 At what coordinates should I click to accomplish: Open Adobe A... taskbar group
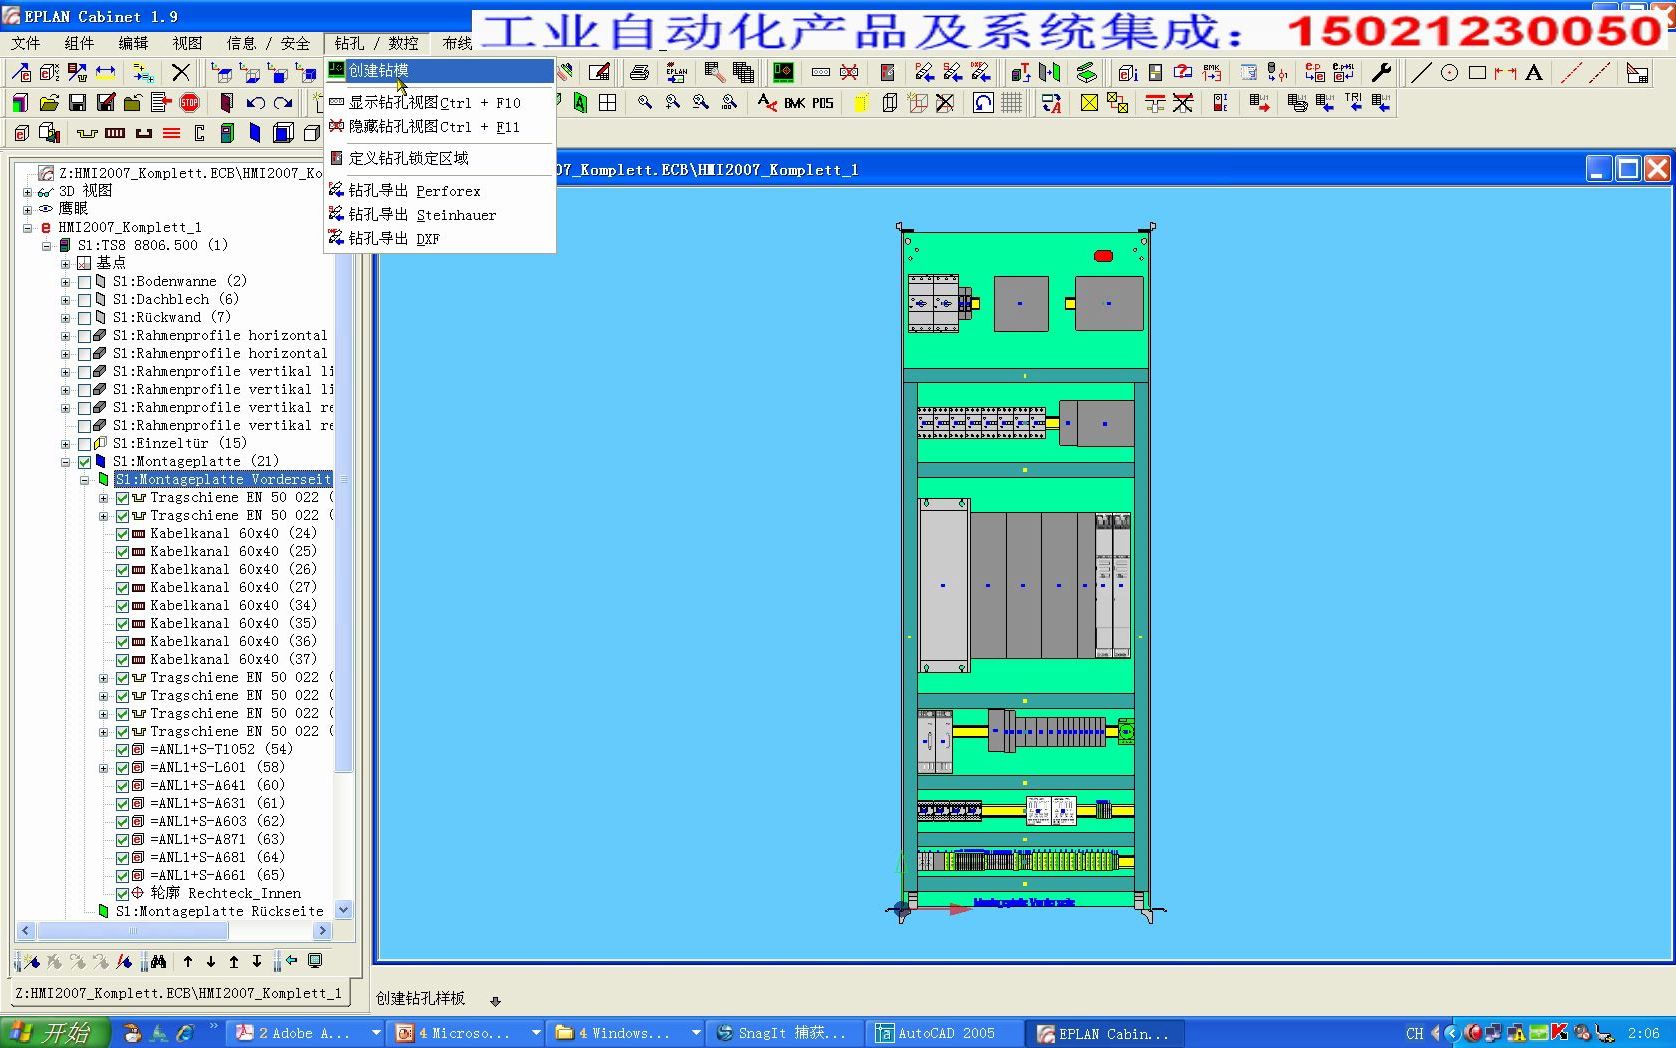[x=306, y=1034]
